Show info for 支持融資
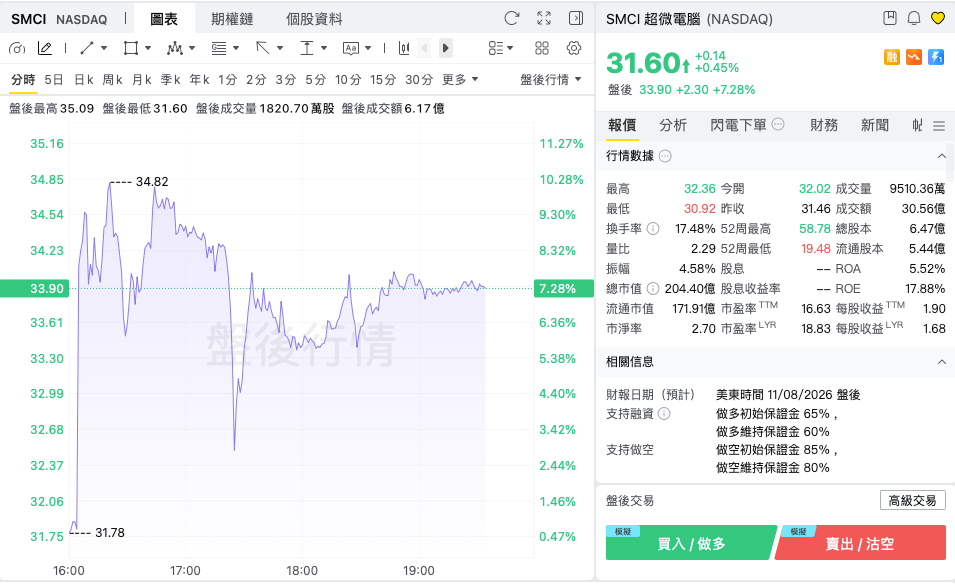 (664, 414)
